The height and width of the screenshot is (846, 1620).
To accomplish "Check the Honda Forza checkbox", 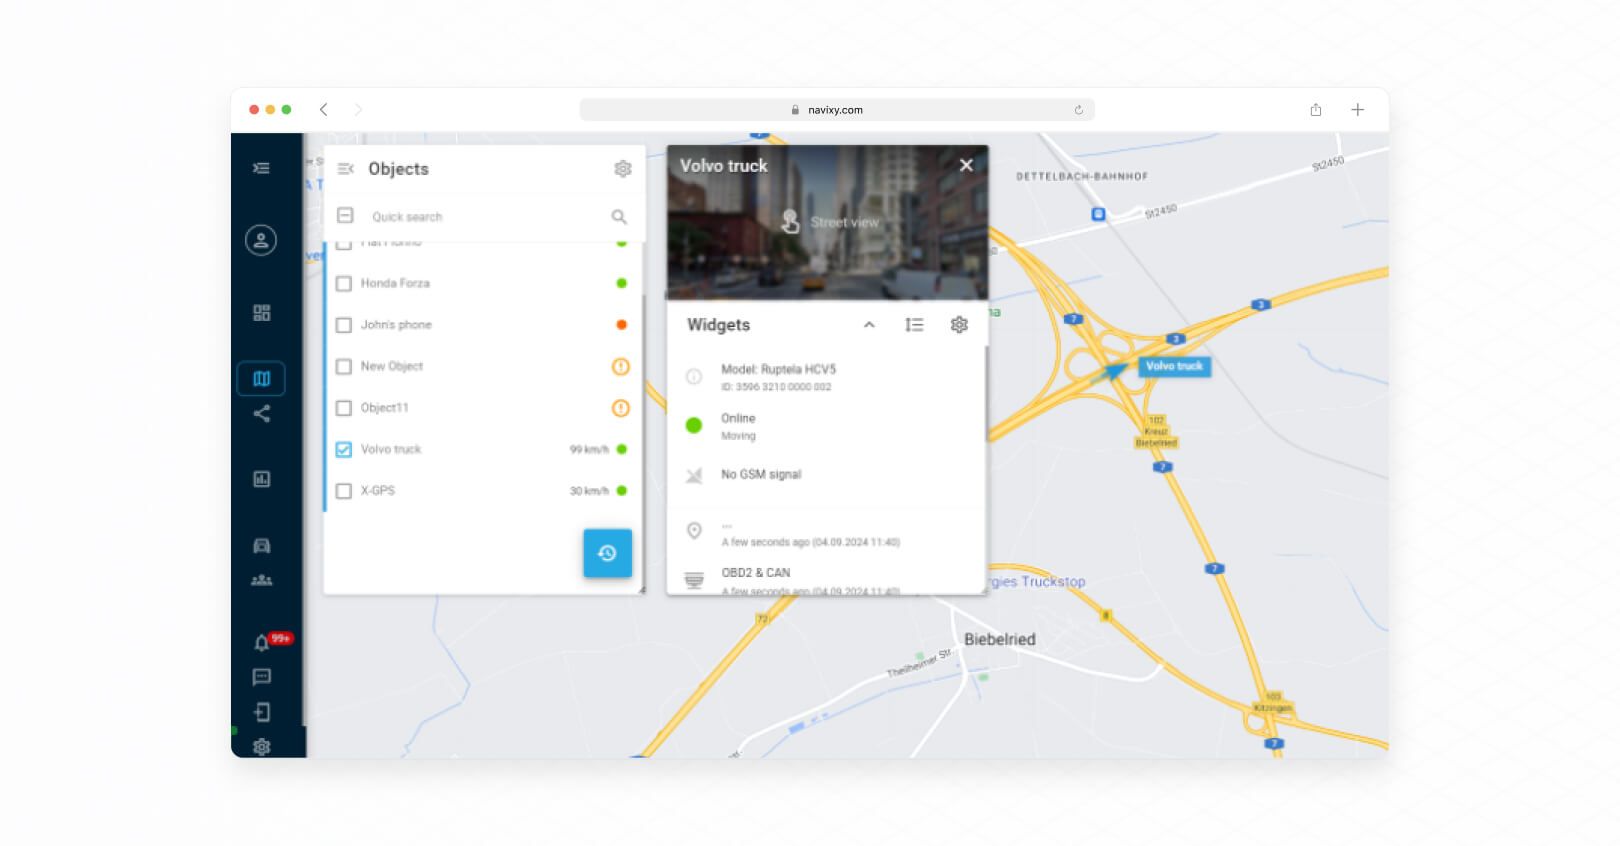I will [344, 284].
